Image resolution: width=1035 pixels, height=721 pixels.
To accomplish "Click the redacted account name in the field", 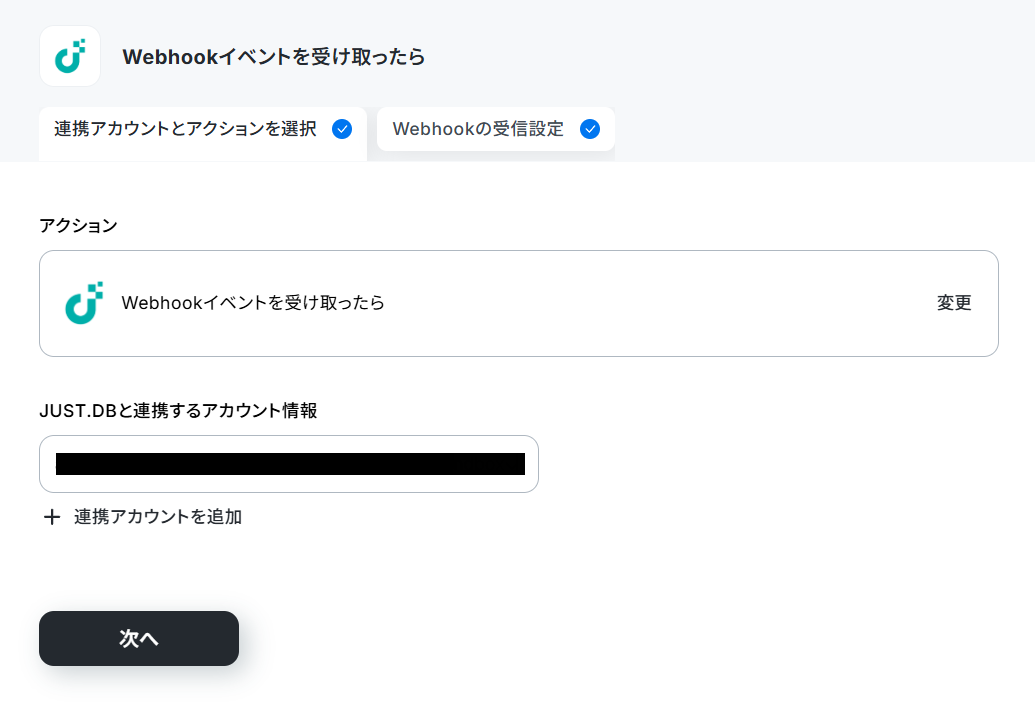I will 290,464.
